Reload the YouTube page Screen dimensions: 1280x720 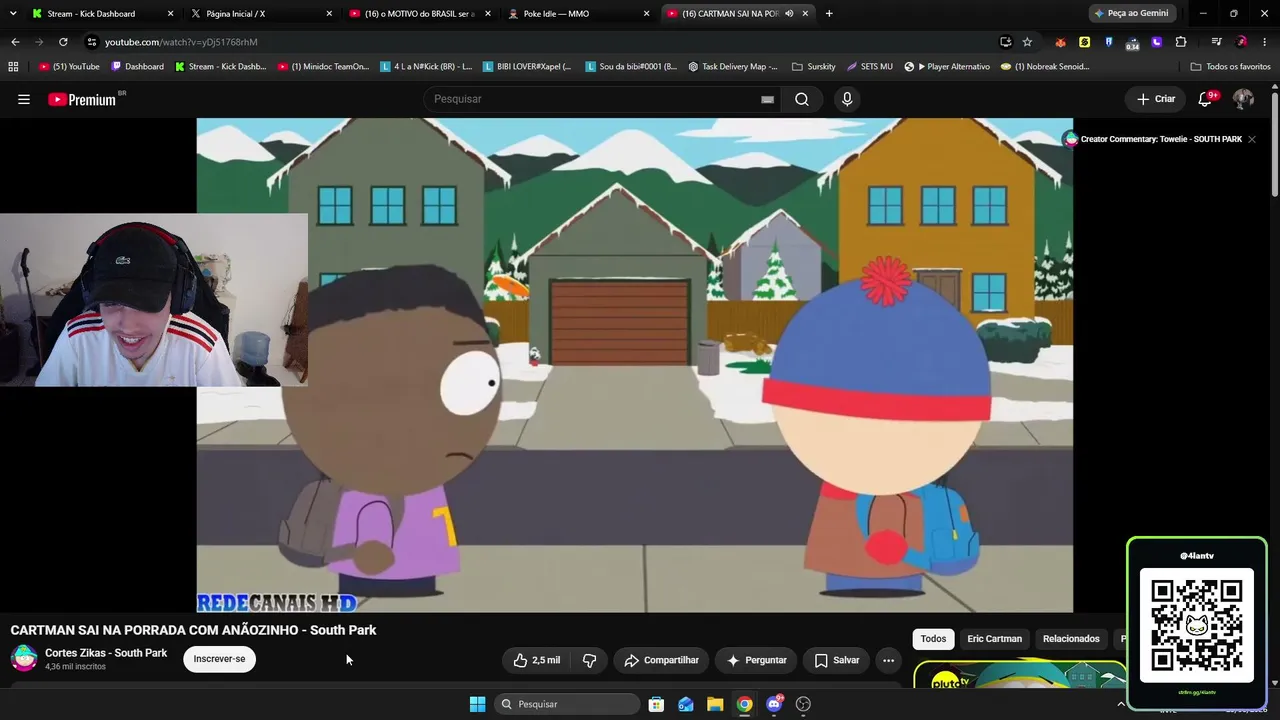(63, 42)
